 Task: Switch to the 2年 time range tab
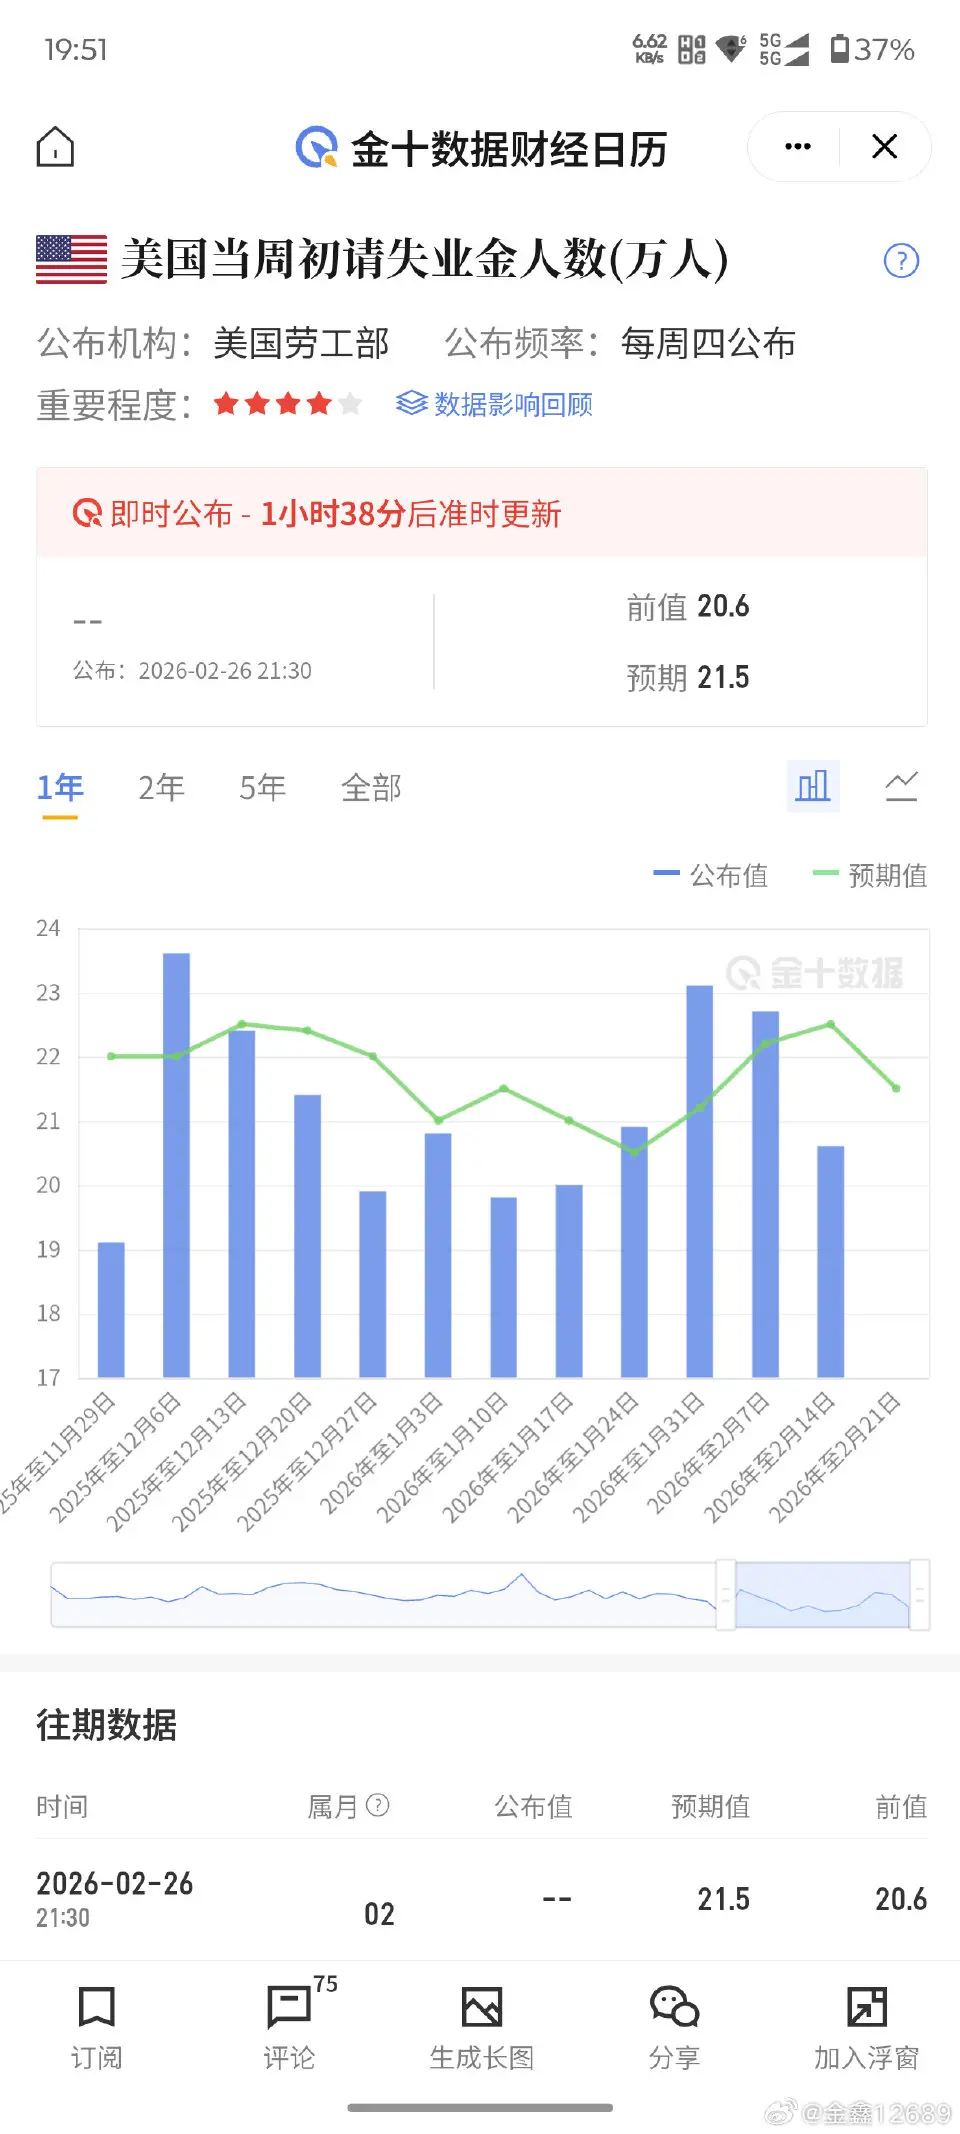(161, 788)
